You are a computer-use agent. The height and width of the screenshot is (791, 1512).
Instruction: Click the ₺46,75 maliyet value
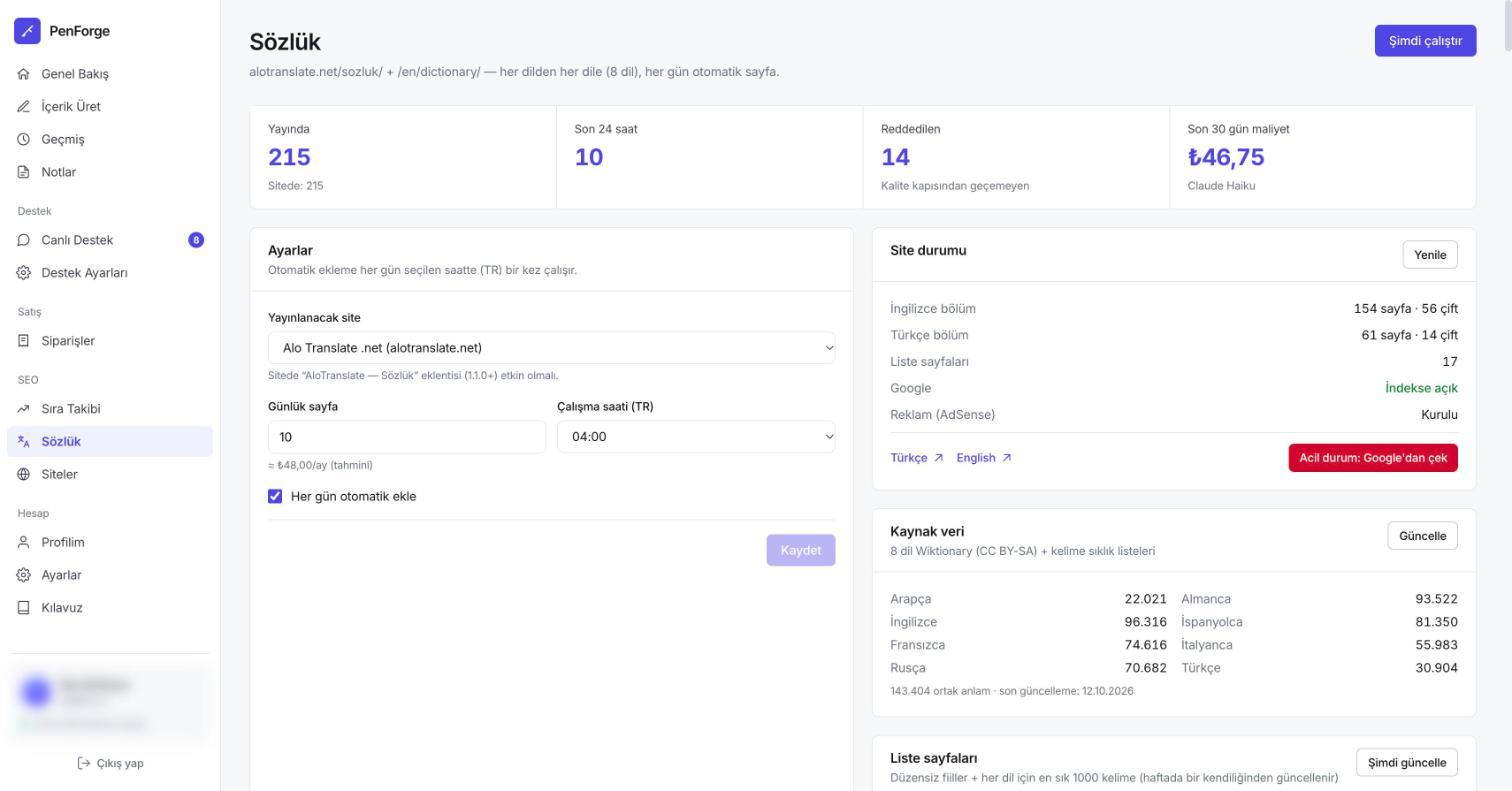pyautogui.click(x=1226, y=157)
